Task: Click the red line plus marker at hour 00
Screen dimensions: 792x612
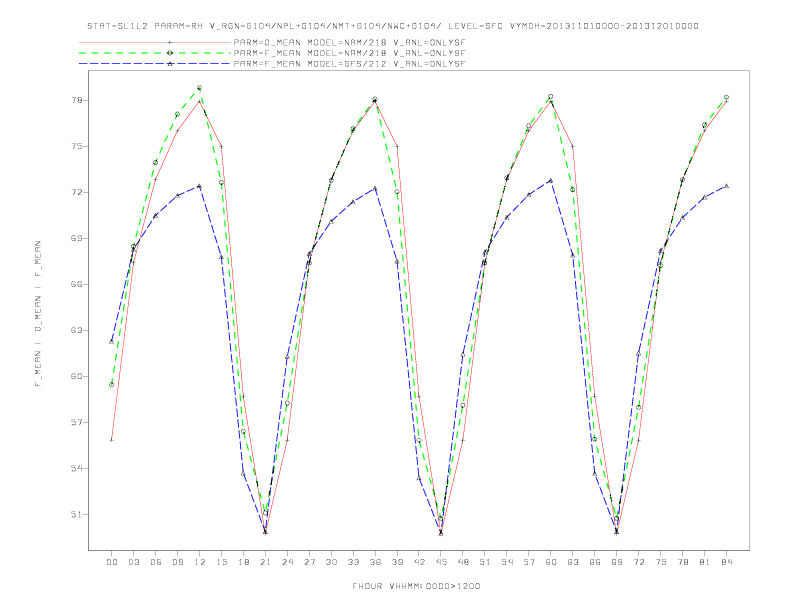Action: coord(112,440)
